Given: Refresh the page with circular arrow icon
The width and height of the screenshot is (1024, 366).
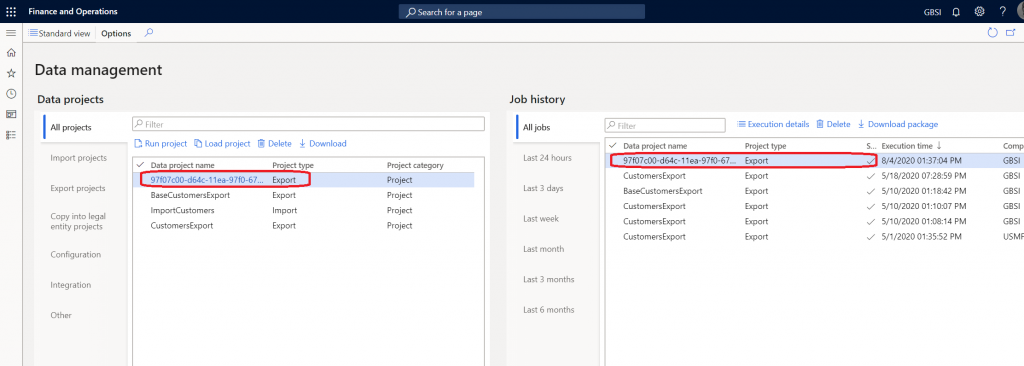Looking at the screenshot, I should pyautogui.click(x=993, y=33).
